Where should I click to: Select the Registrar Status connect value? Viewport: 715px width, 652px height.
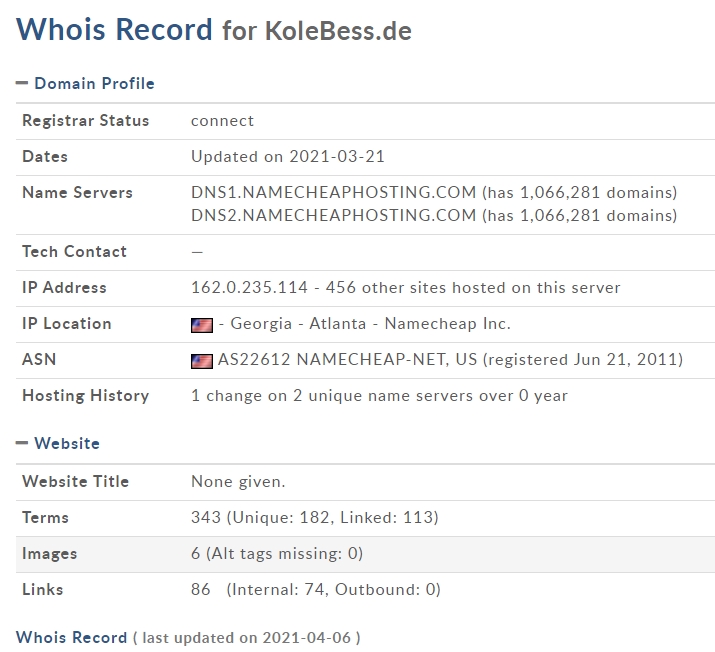222,121
